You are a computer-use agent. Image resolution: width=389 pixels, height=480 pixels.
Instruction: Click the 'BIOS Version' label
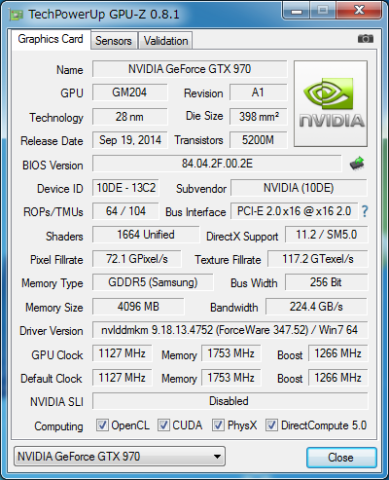[x=53, y=165]
